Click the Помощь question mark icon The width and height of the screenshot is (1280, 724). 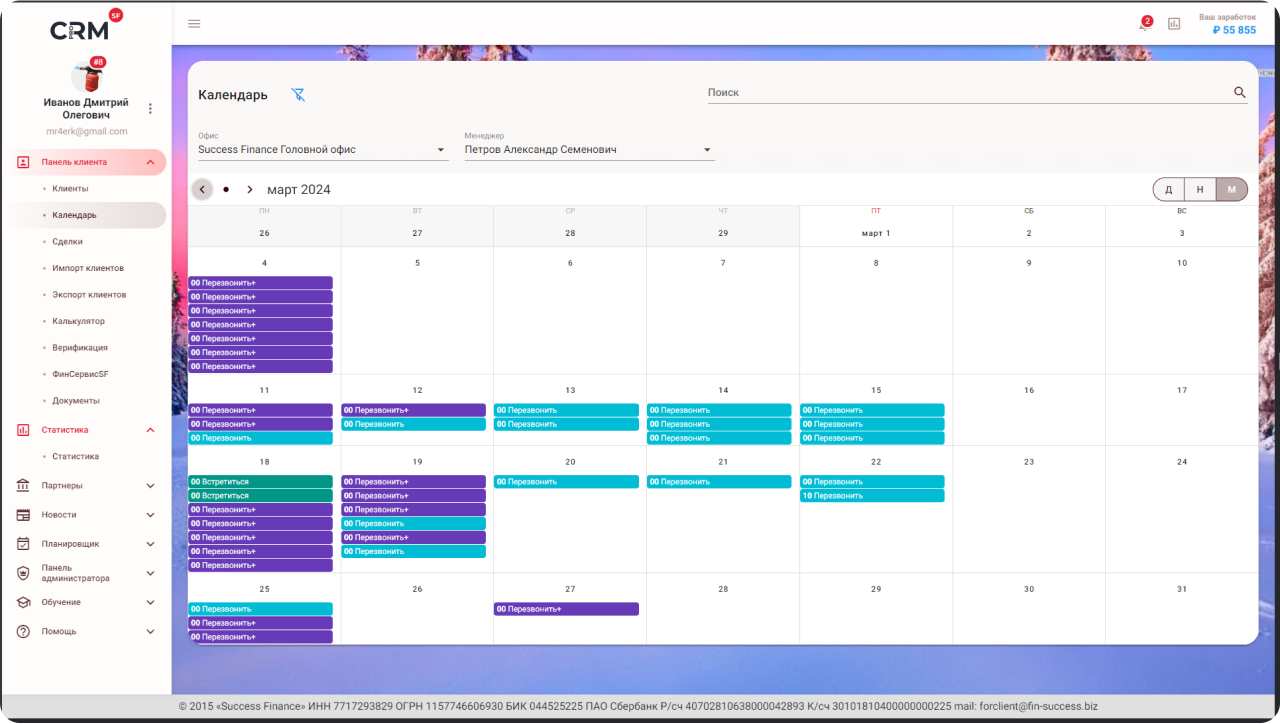tap(23, 632)
